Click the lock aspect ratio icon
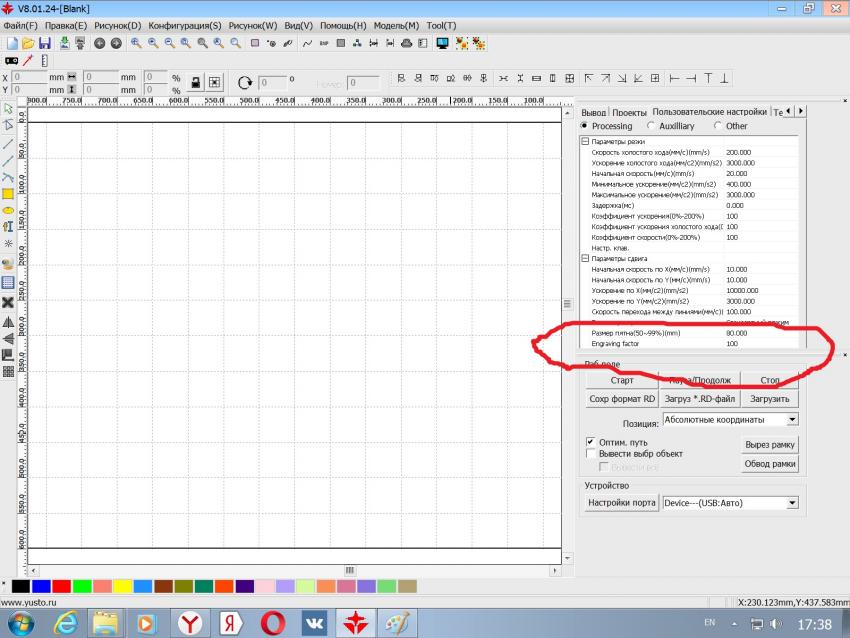Image resolution: width=850 pixels, height=638 pixels. (196, 82)
